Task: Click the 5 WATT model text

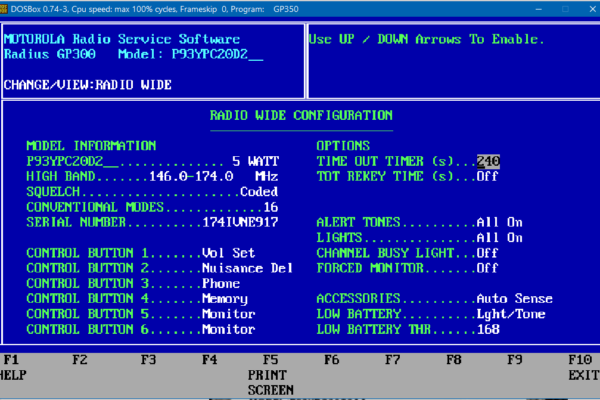Action: tap(255, 161)
